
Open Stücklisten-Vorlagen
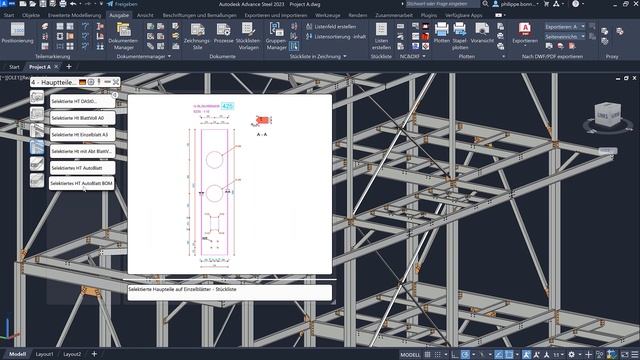coord(248,36)
